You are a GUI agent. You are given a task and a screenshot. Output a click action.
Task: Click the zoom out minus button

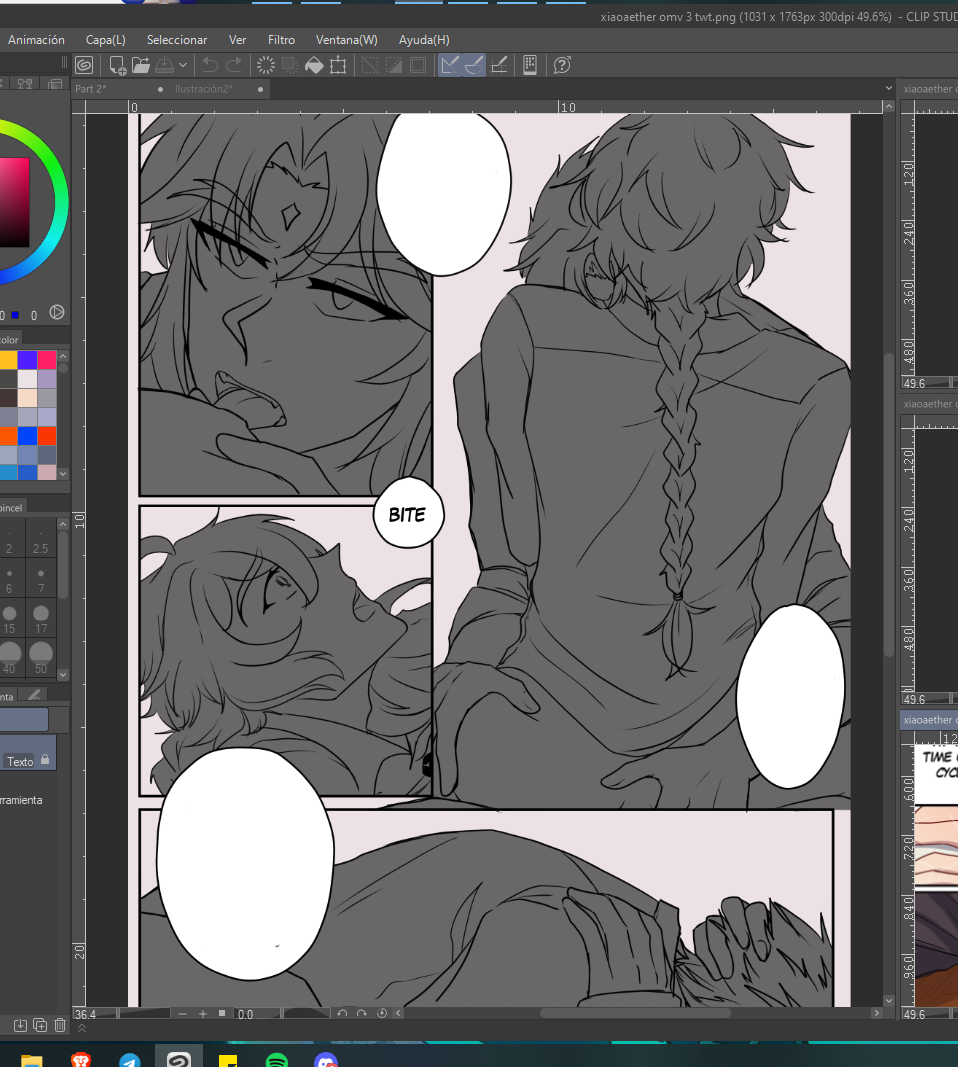pyautogui.click(x=182, y=1014)
